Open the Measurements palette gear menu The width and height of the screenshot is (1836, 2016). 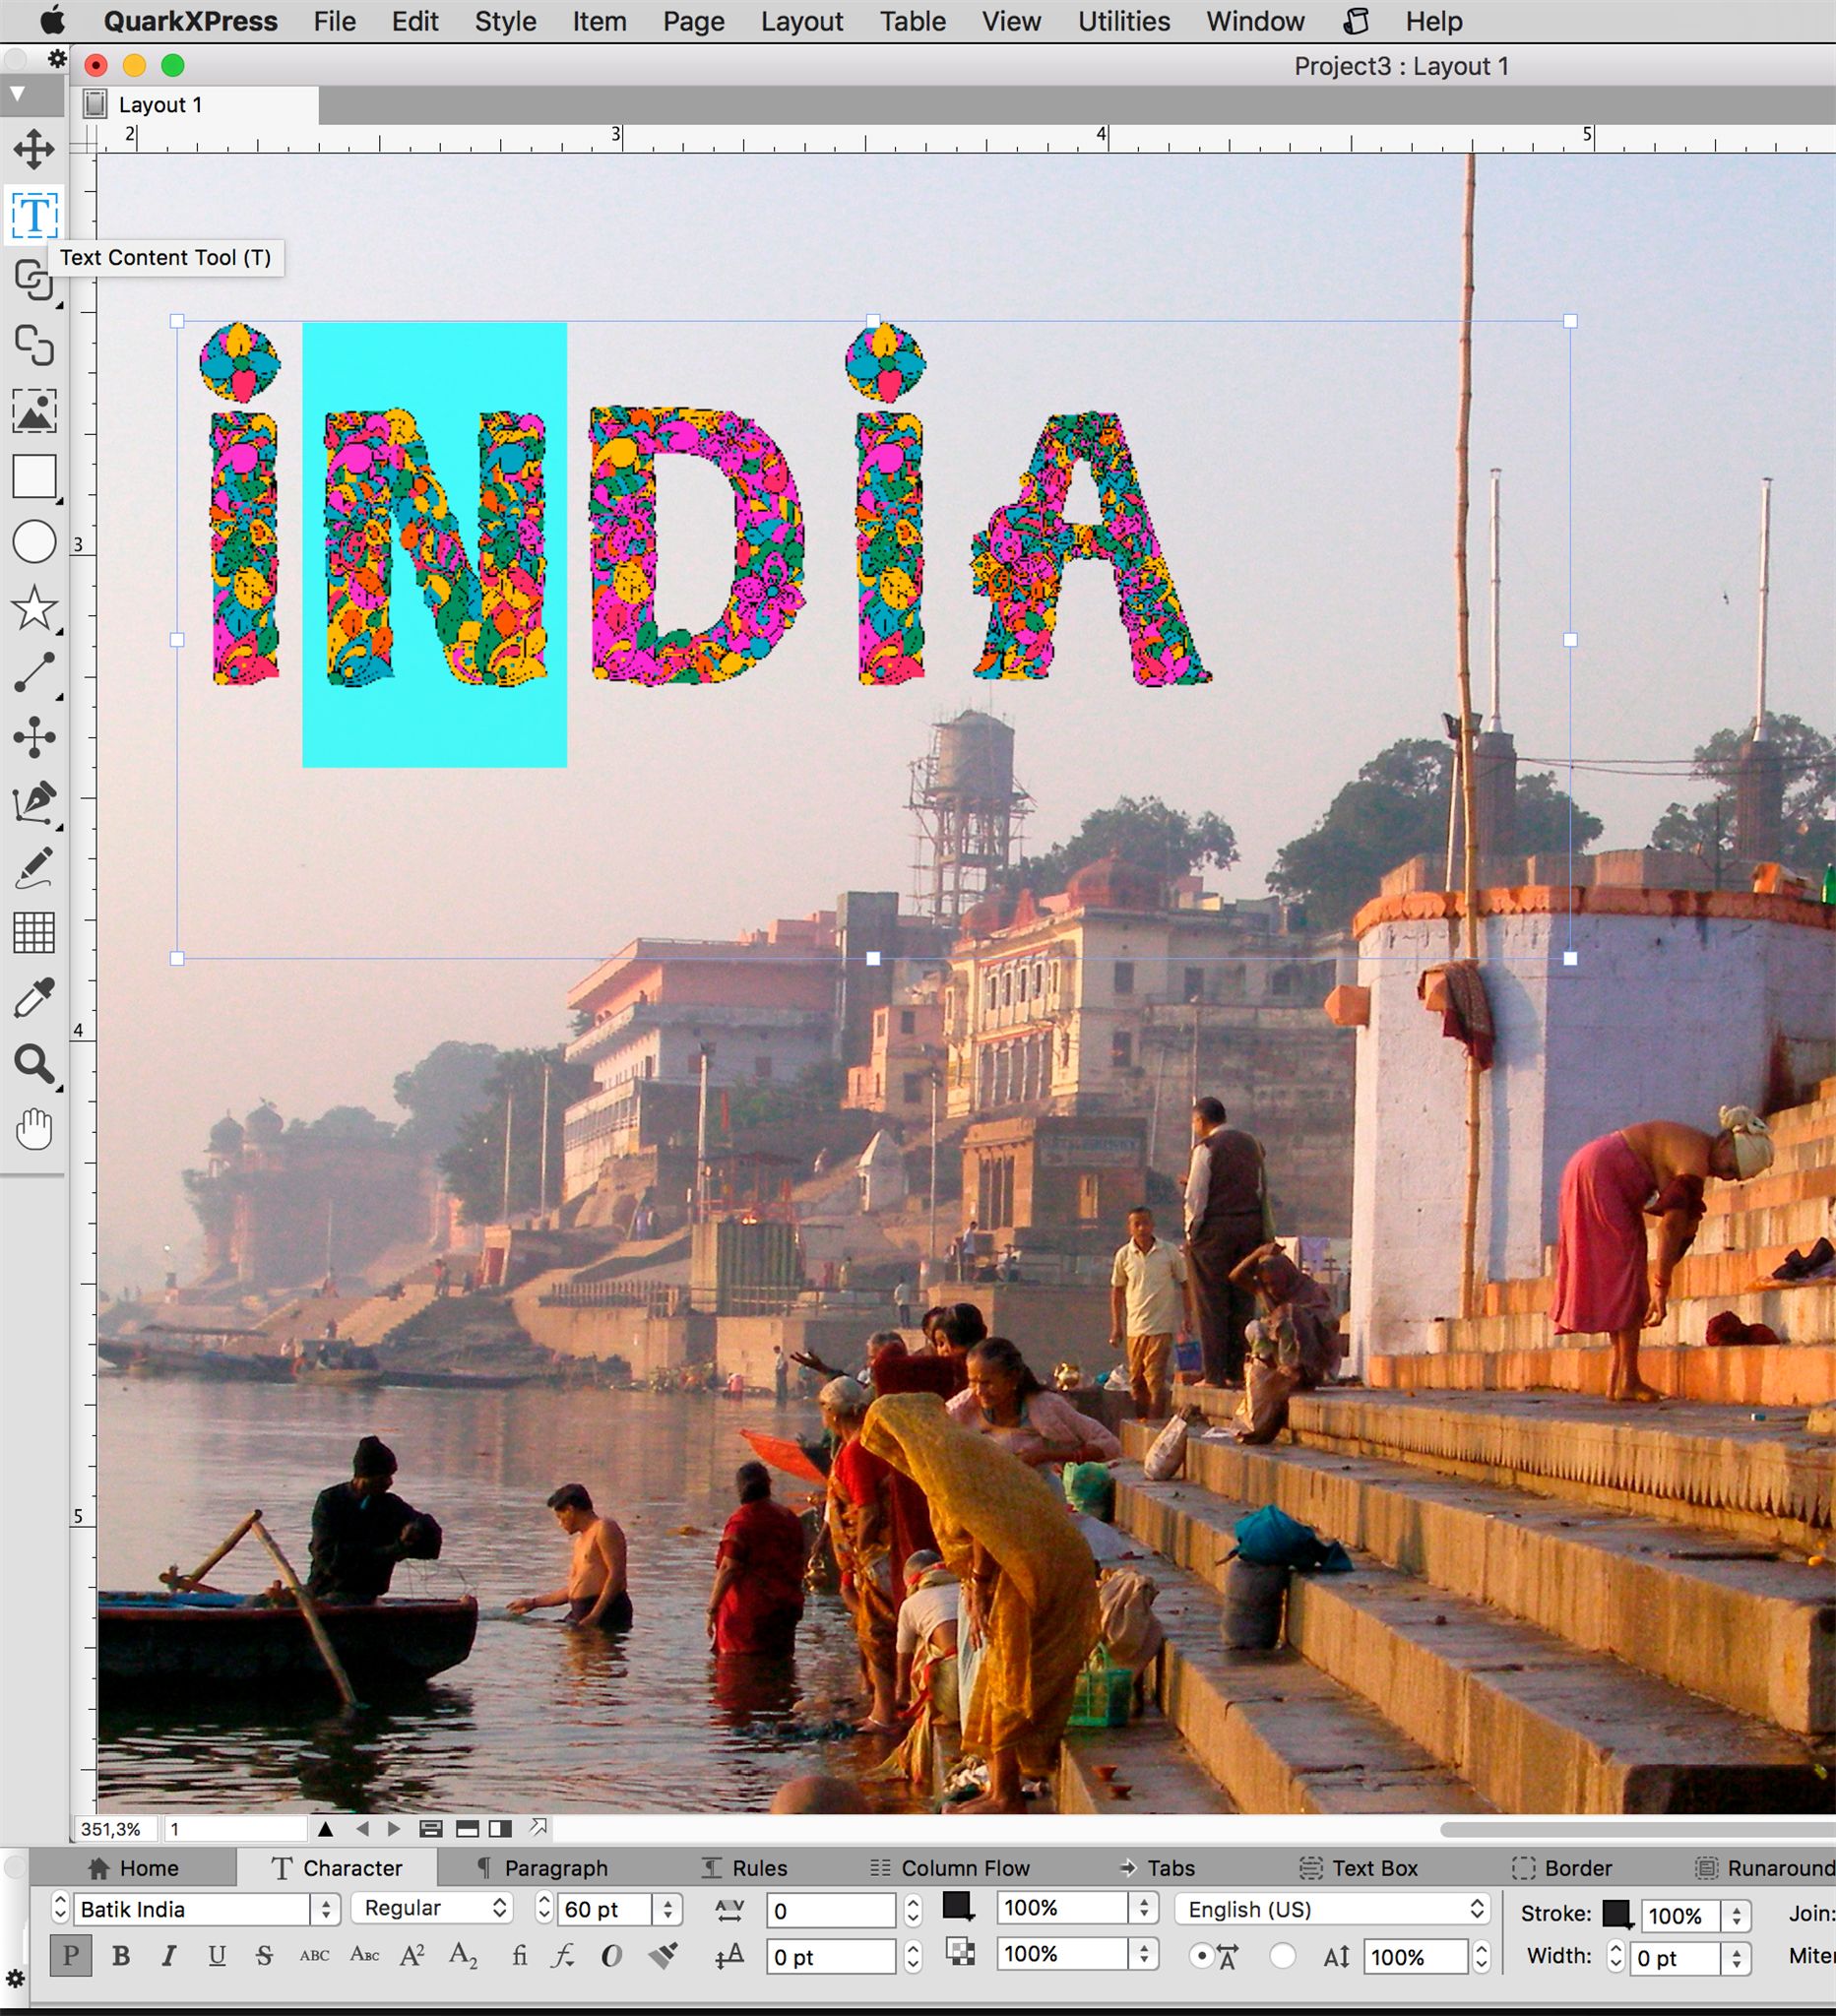tap(15, 1978)
